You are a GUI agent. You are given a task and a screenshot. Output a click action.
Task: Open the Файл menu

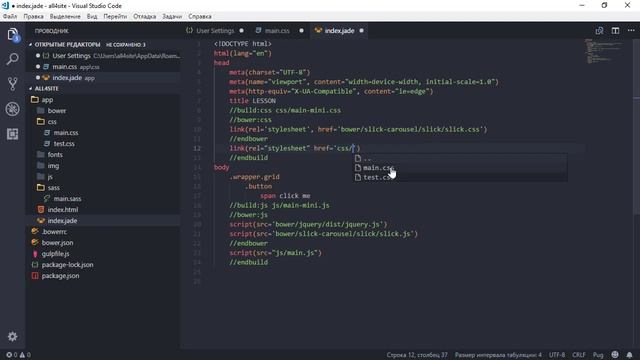[x=10, y=17]
